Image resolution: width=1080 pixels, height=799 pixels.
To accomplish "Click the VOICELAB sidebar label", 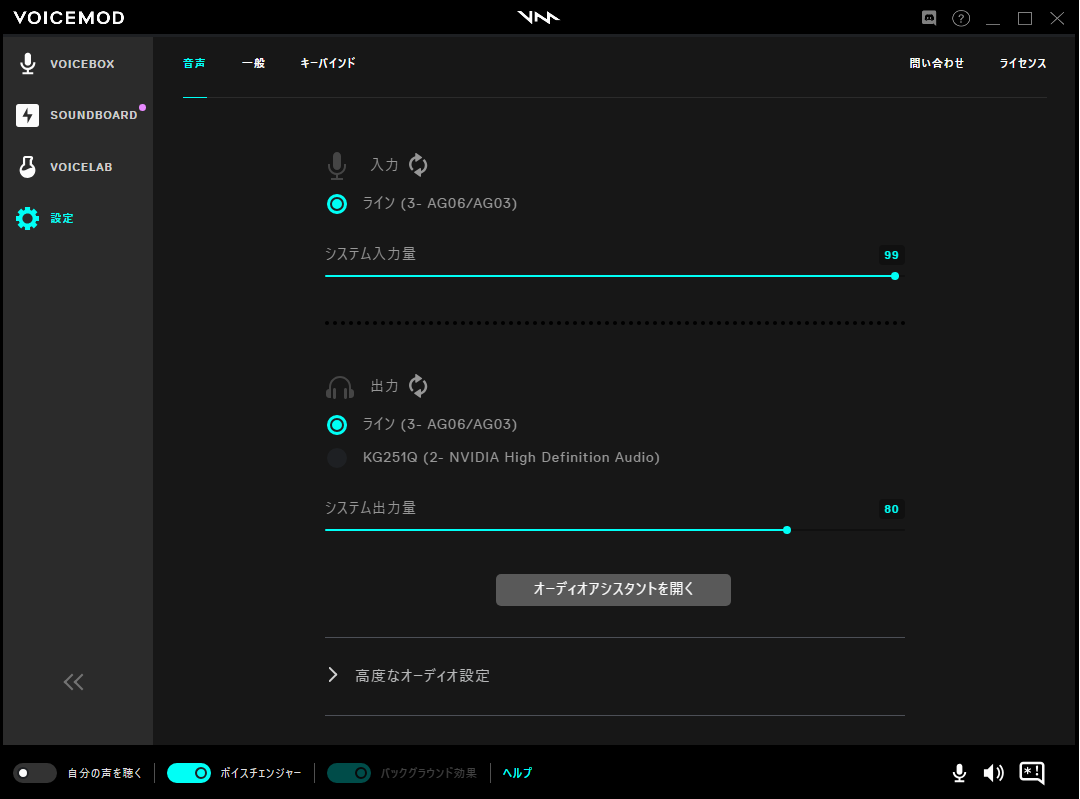I will (81, 167).
